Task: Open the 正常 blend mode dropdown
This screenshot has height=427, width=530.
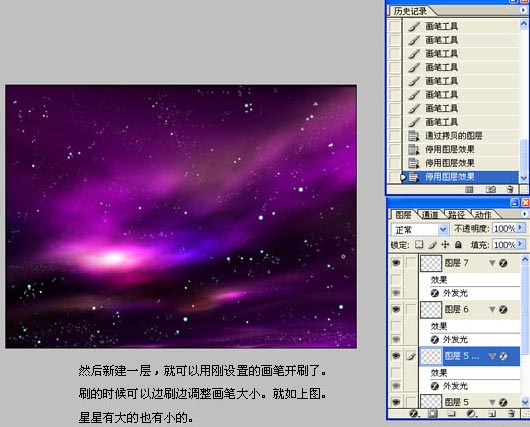Action: click(x=420, y=230)
